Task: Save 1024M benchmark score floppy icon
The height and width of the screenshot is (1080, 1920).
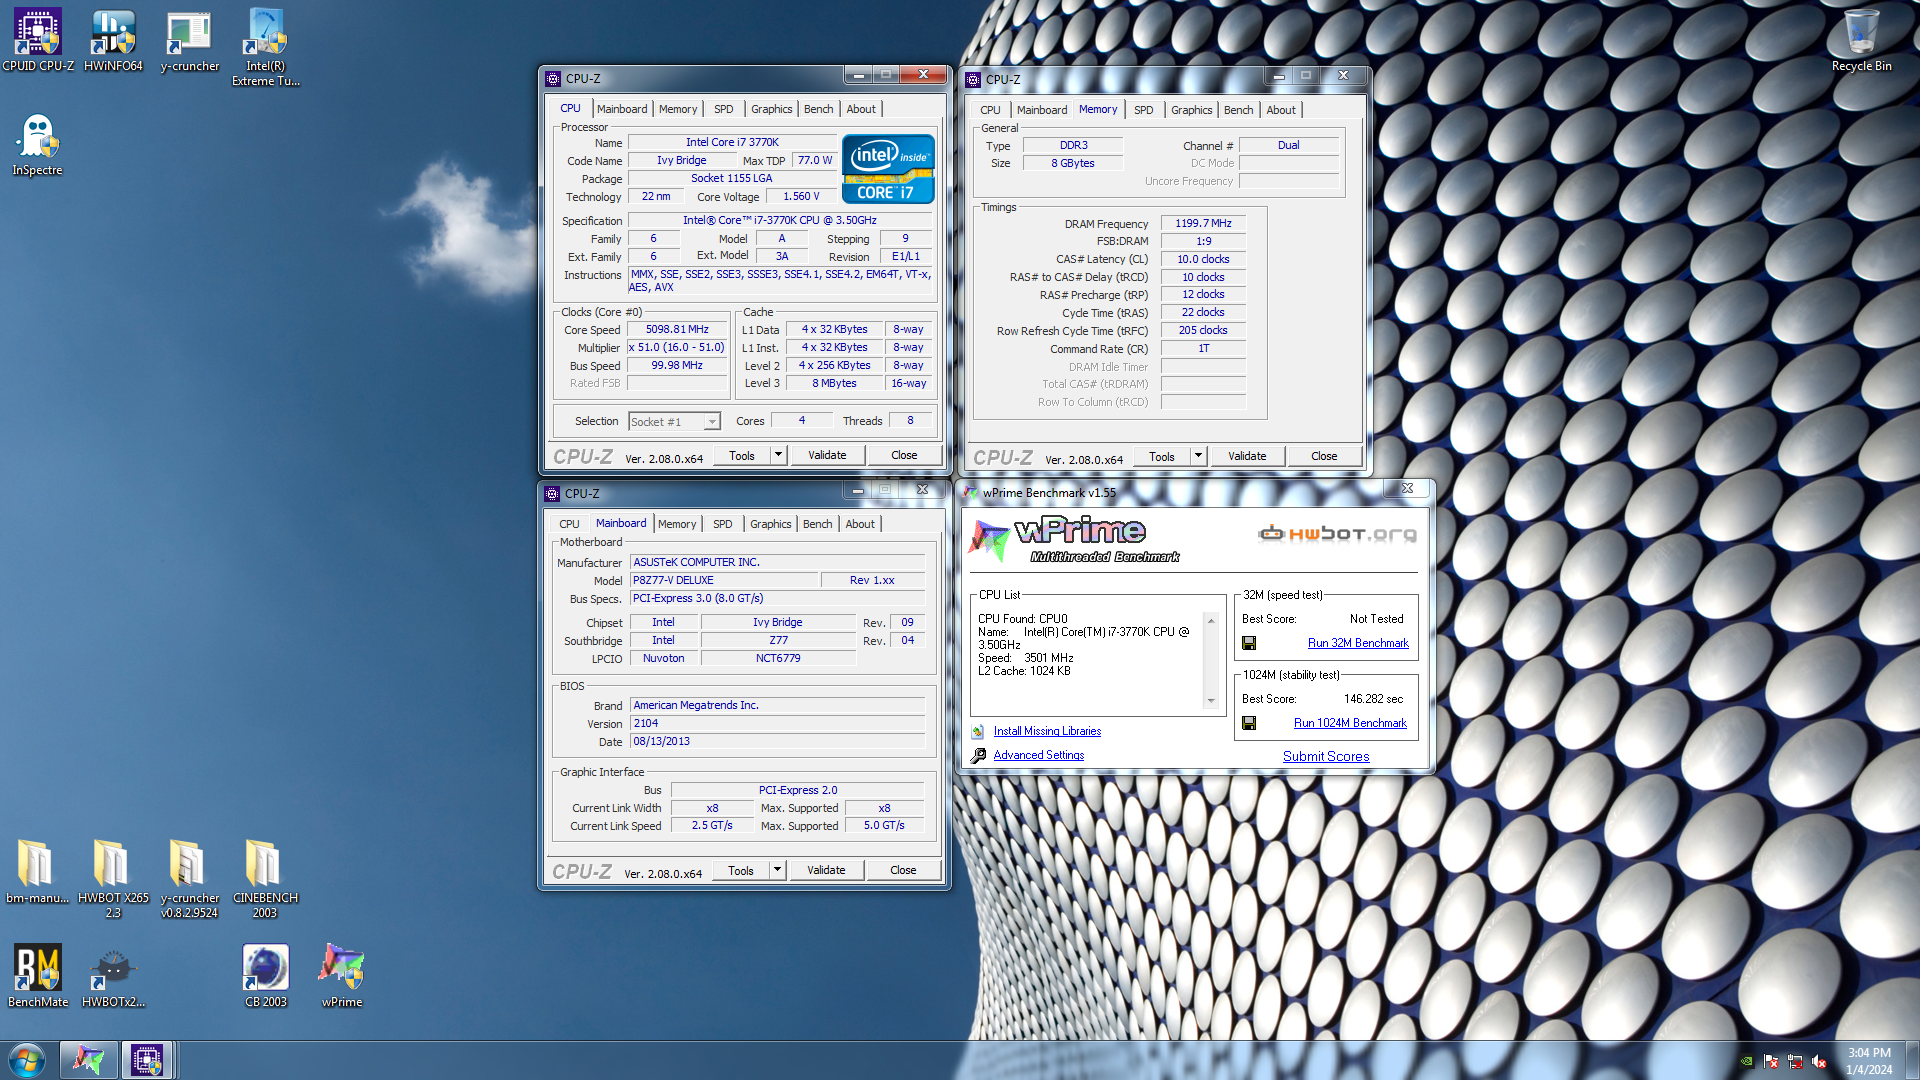Action: click(x=1249, y=723)
